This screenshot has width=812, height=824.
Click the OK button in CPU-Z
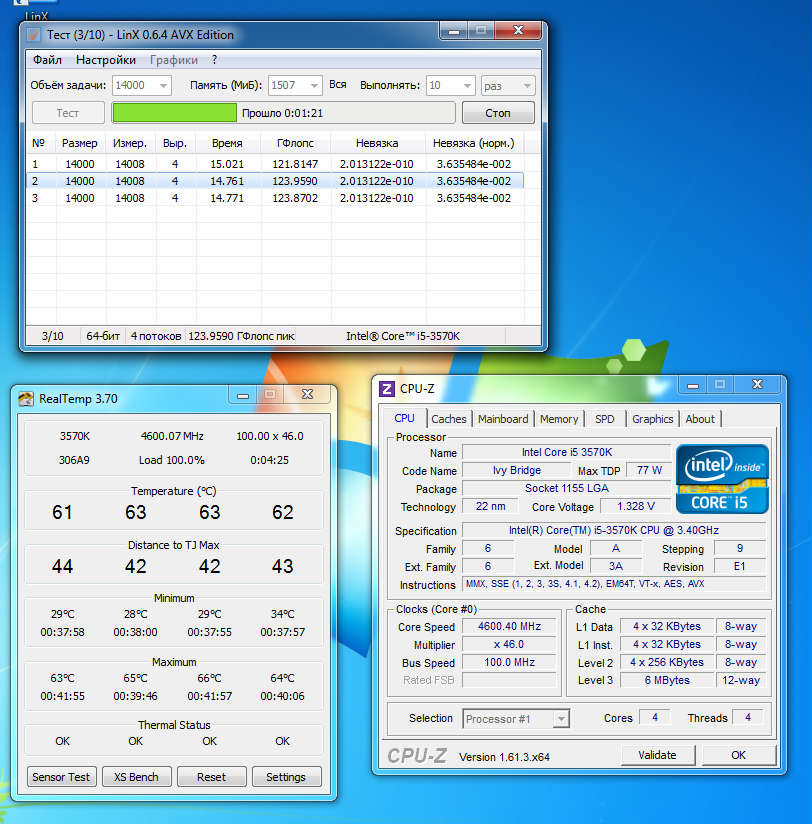tap(738, 755)
